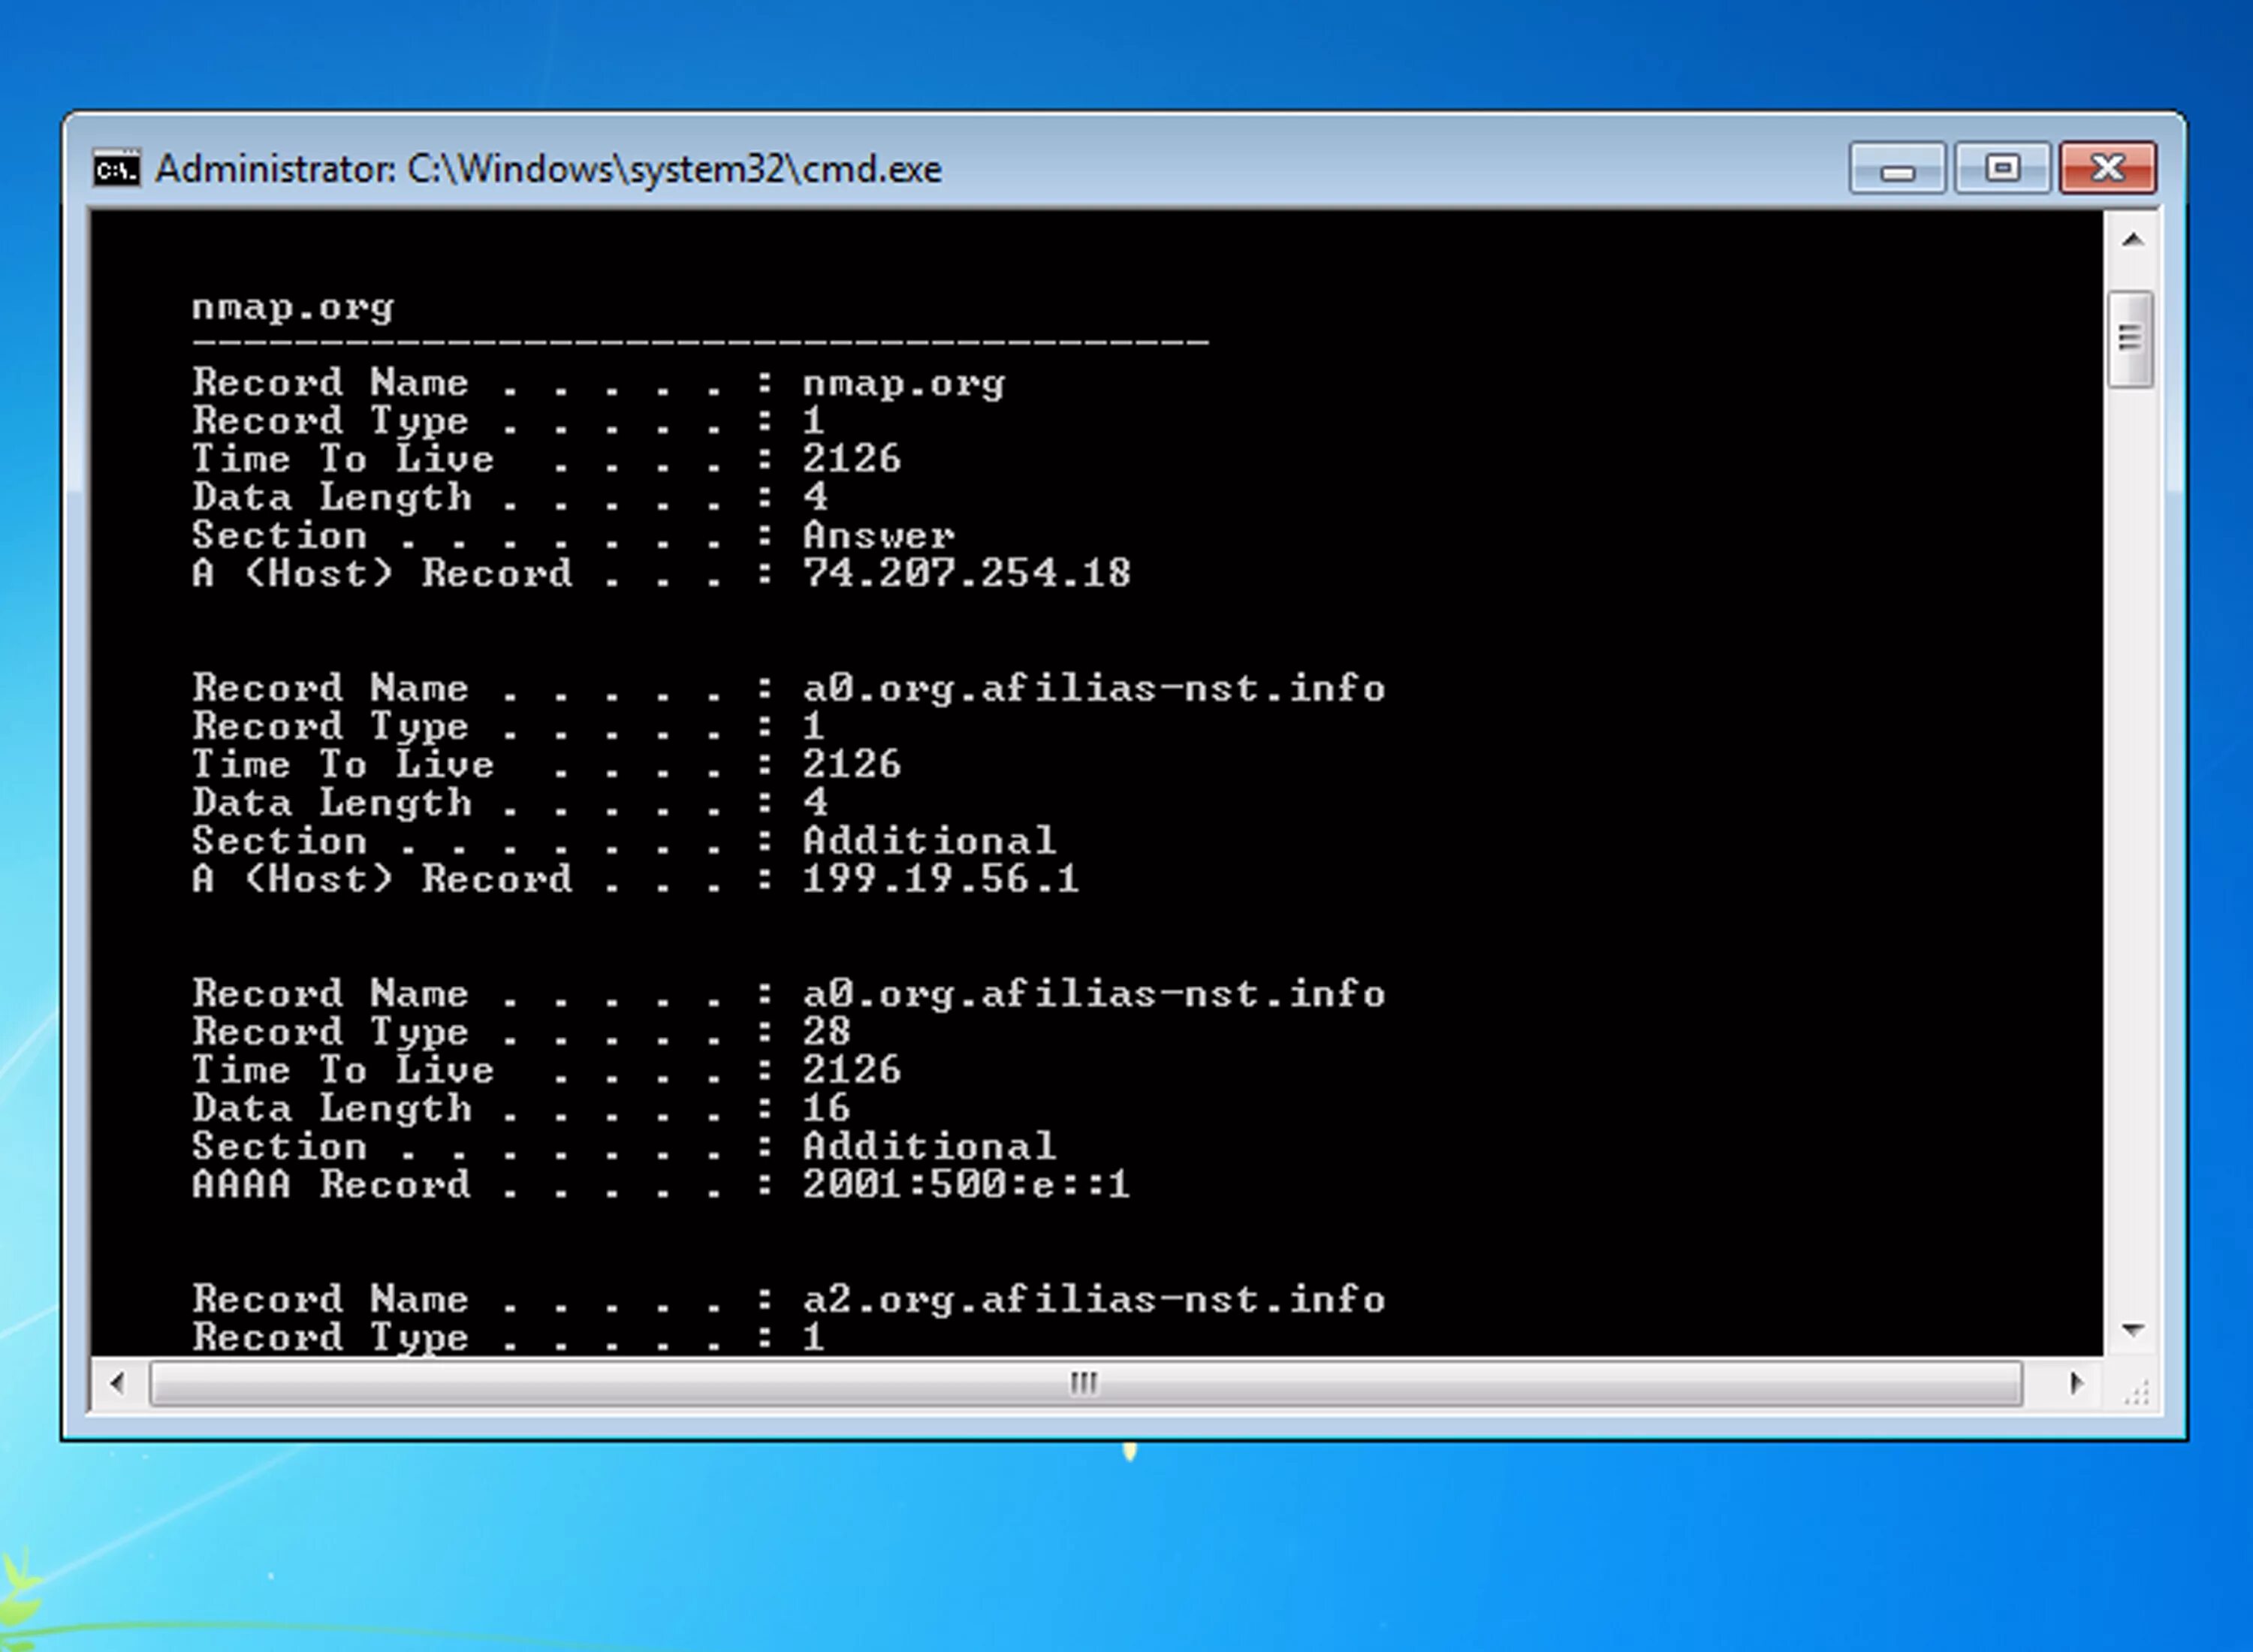Click the Answer section value
2253x1652 pixels.
click(x=878, y=536)
